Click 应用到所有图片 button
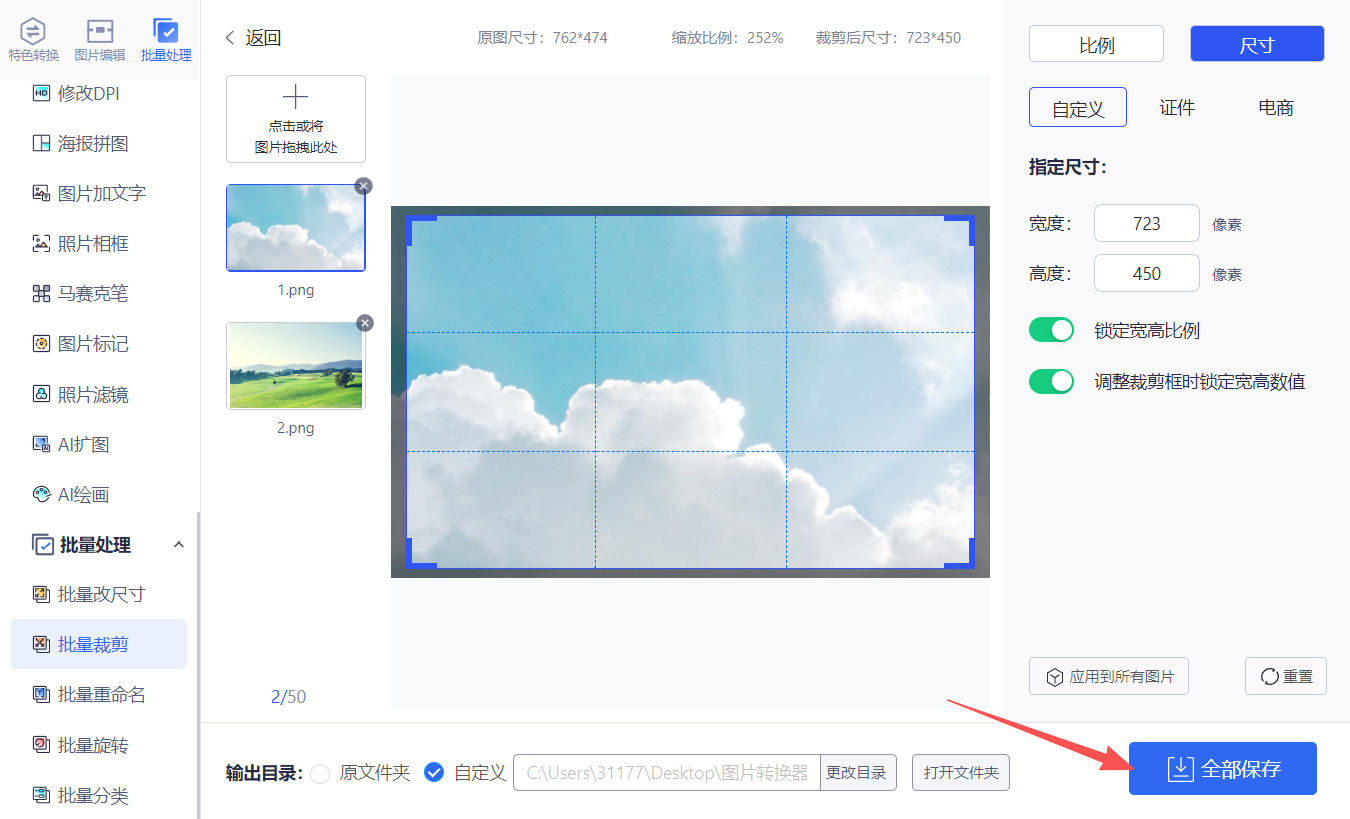The width and height of the screenshot is (1350, 819). 1109,676
